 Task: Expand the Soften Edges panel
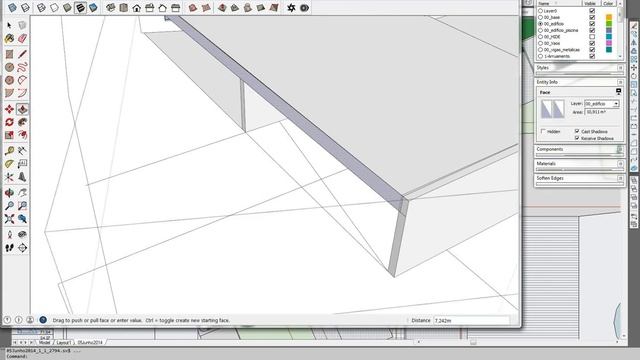point(620,178)
